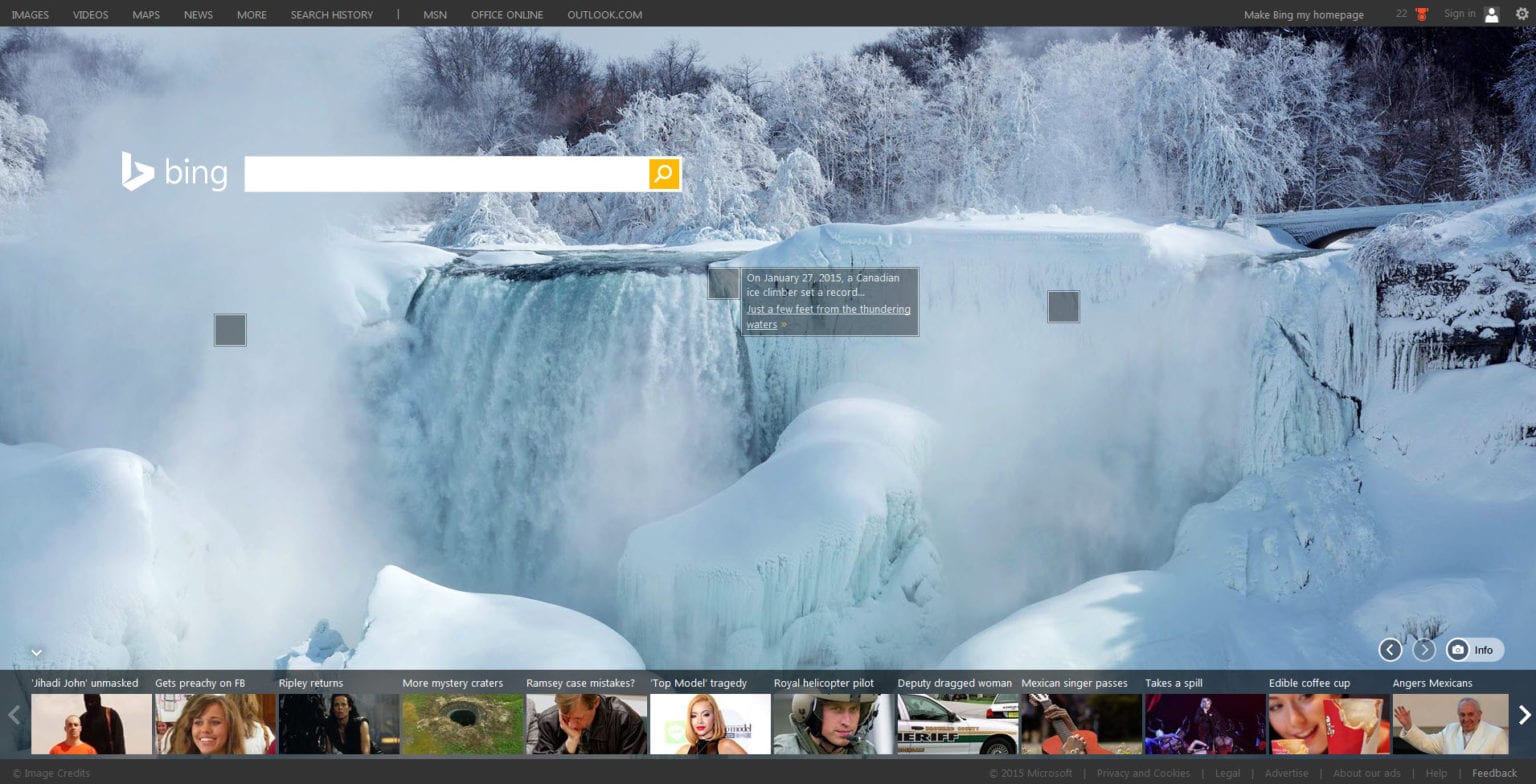This screenshot has height=784, width=1536.
Task: Click the search magnifier button
Action: [662, 173]
